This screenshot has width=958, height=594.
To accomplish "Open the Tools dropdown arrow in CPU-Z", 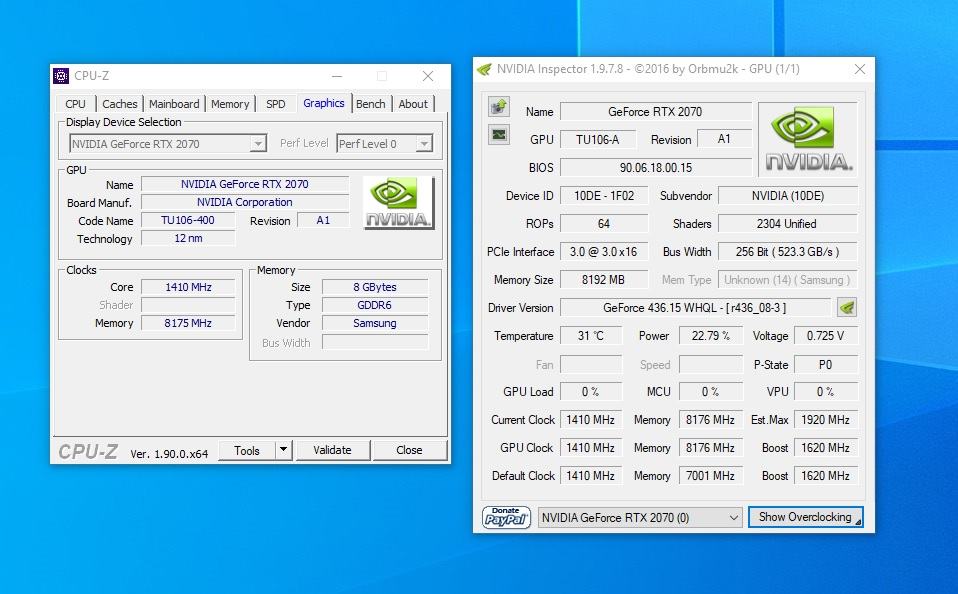I will [283, 450].
